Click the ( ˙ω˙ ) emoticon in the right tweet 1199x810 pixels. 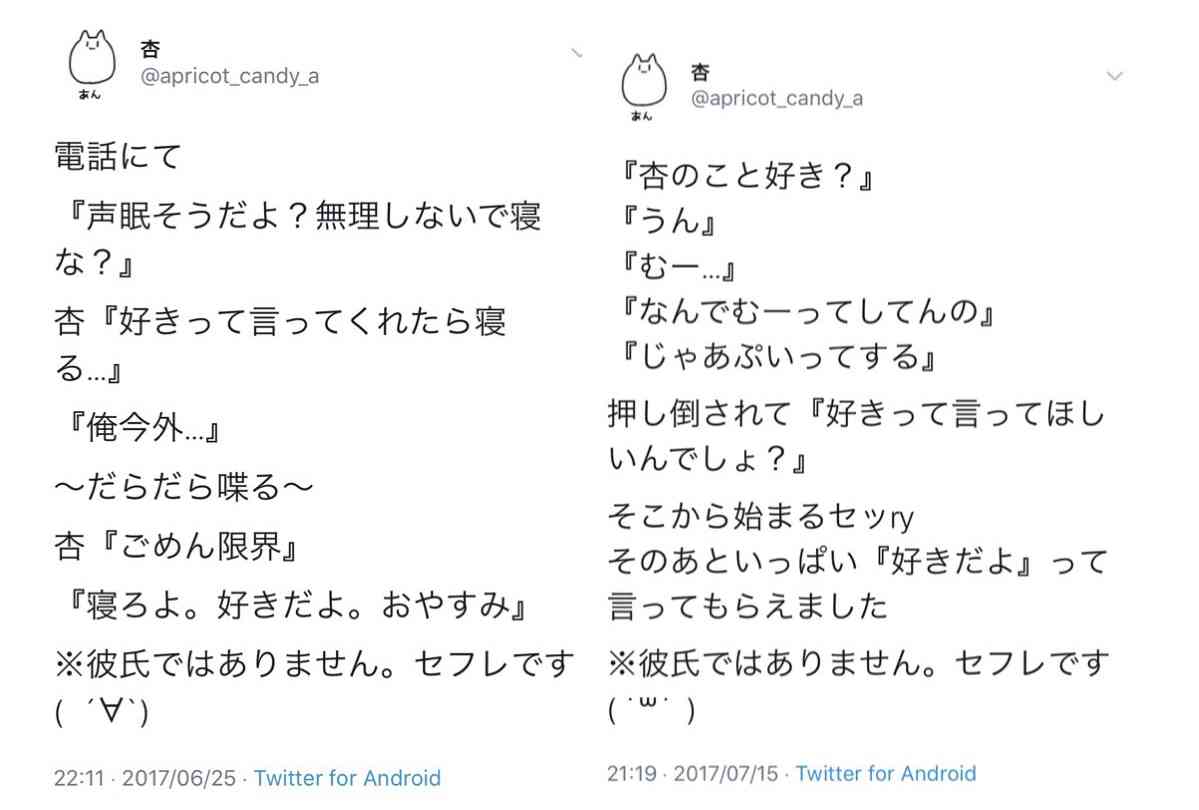(651, 709)
